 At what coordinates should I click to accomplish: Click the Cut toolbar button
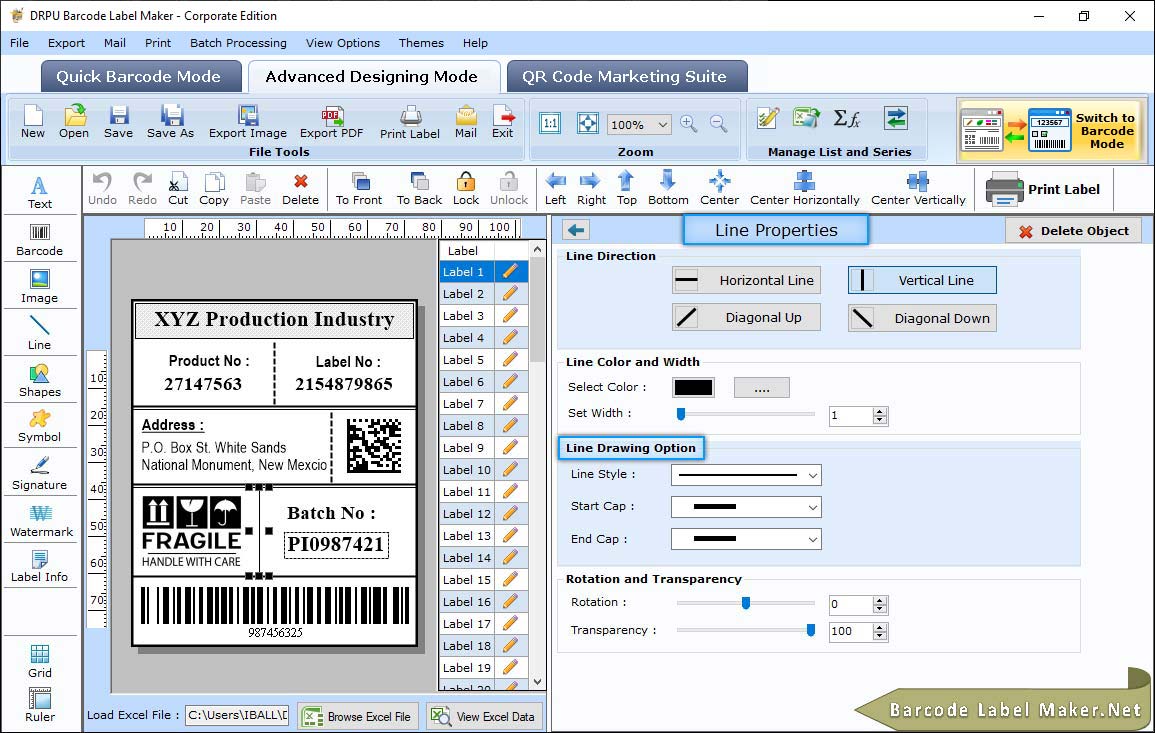click(178, 189)
